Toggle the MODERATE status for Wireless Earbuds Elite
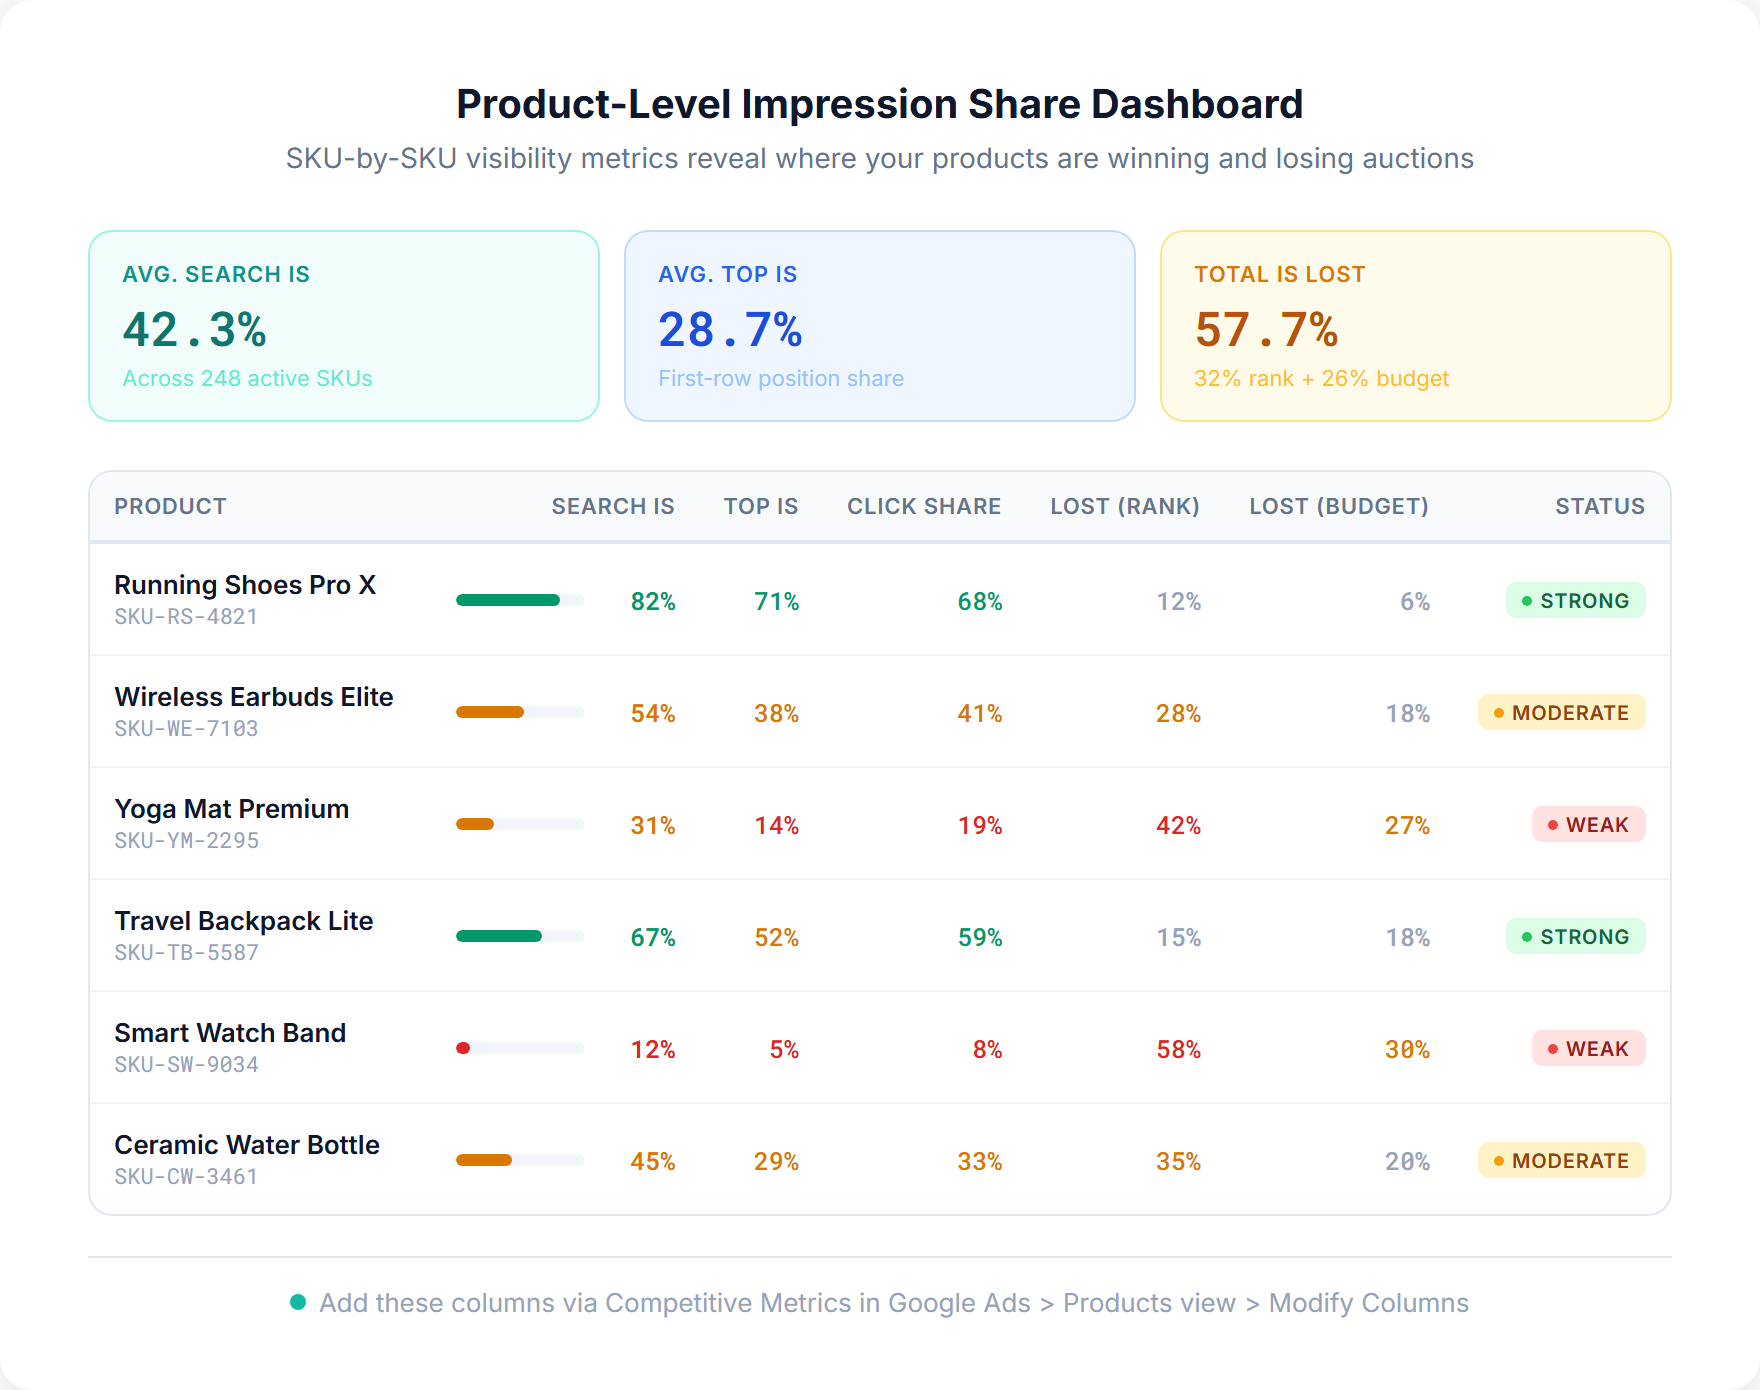Viewport: 1760px width, 1390px height. 1561,713
